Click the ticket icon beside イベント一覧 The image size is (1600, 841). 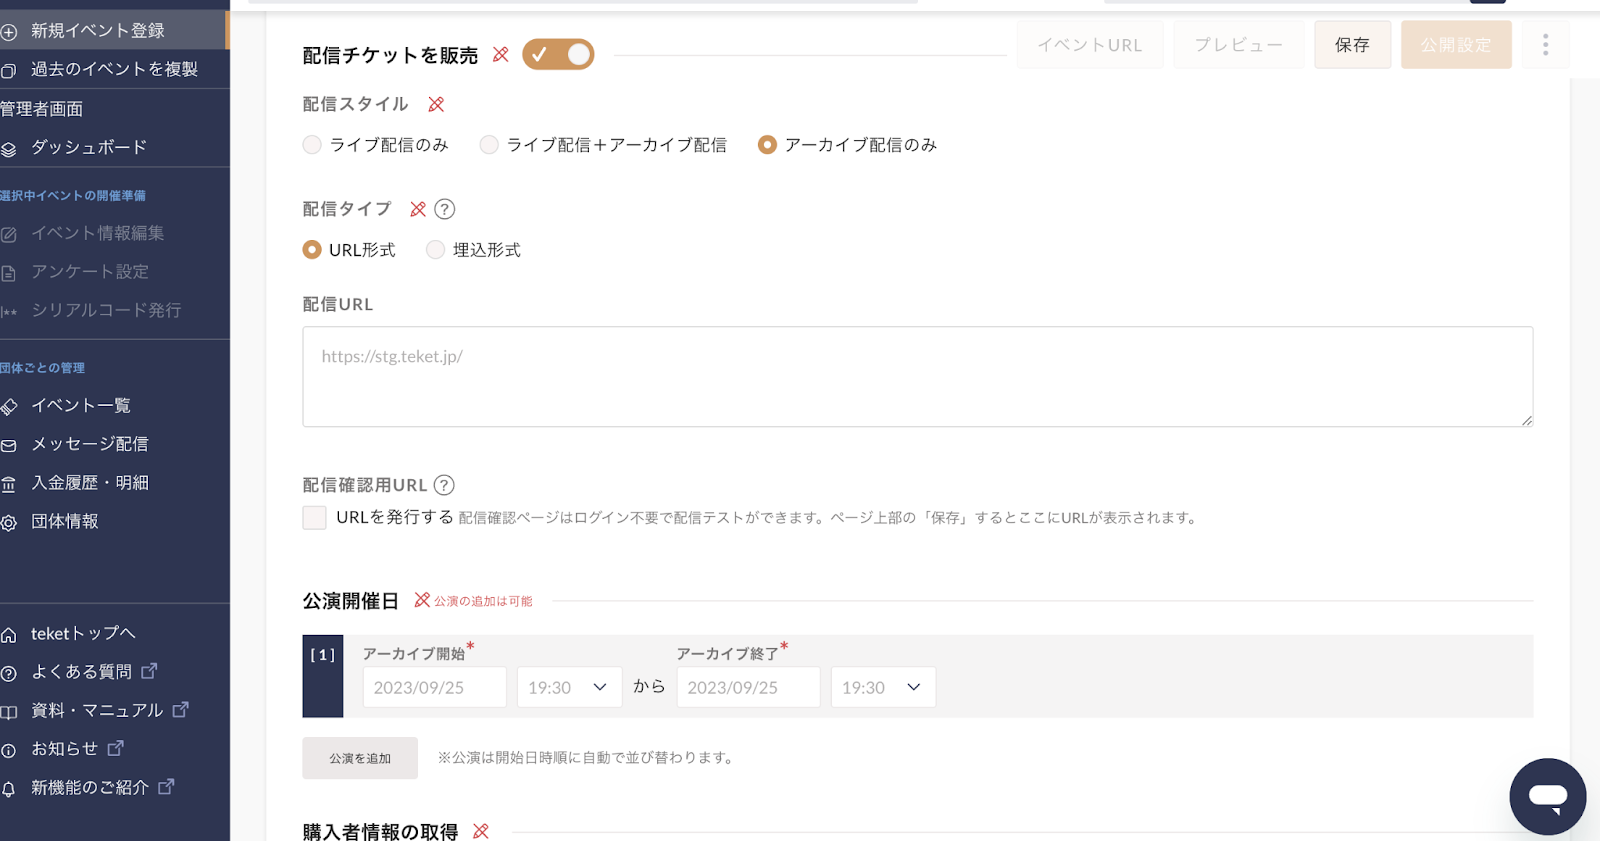pyautogui.click(x=9, y=407)
